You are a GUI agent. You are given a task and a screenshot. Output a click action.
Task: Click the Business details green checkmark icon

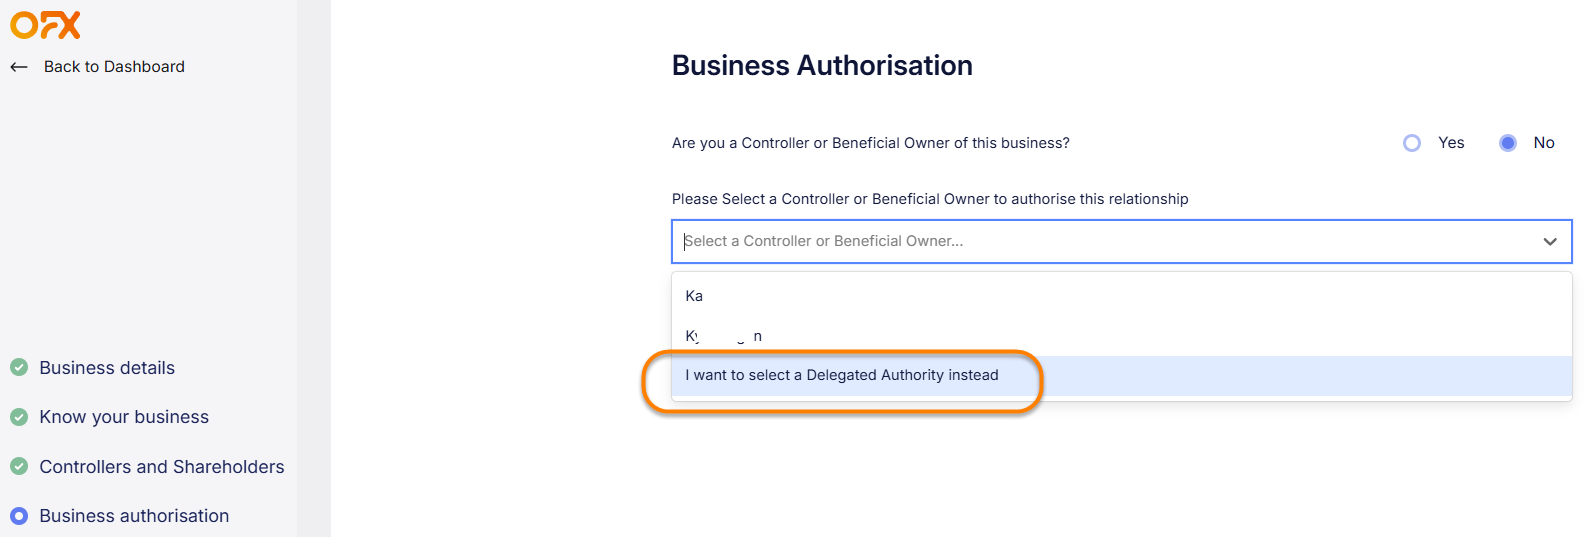pos(19,367)
